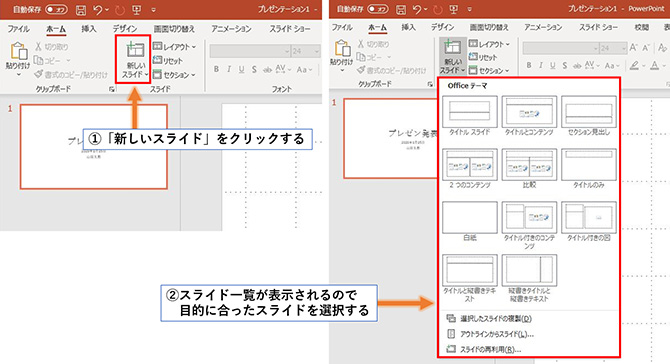
Task: Open Insert (挿入) tab in left window
Action: (89, 29)
